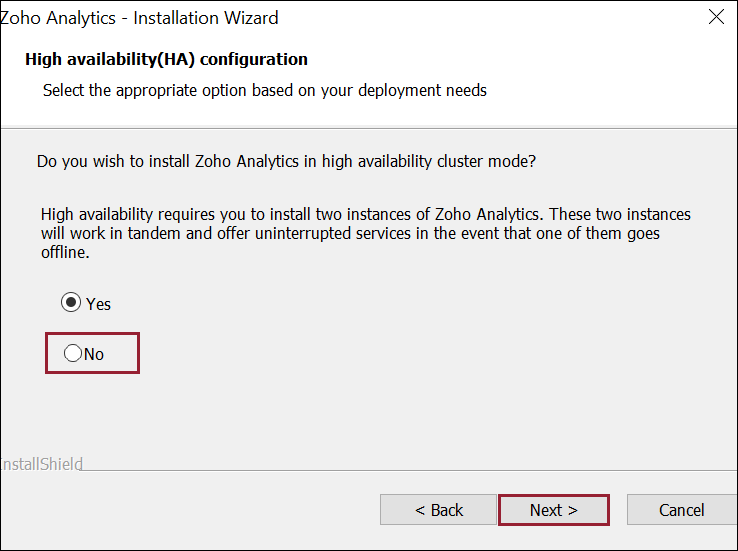The width and height of the screenshot is (738, 551).
Task: Click the "Do you wish to install" question
Action: [x=286, y=161]
